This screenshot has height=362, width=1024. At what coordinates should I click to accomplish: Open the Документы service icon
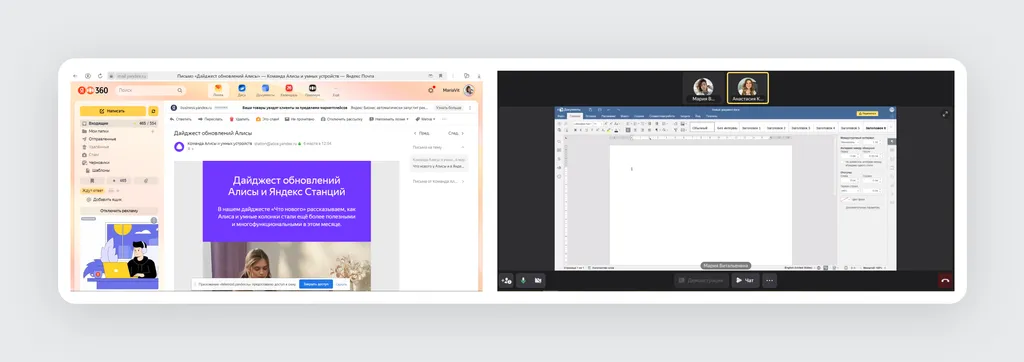(x=265, y=90)
